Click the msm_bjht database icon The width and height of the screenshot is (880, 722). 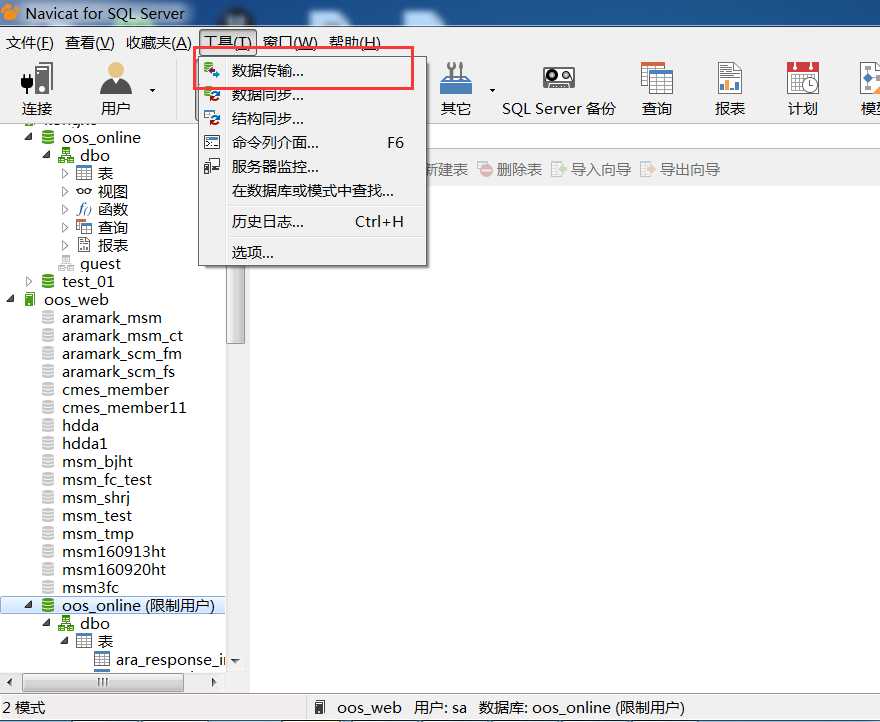pyautogui.click(x=48, y=461)
